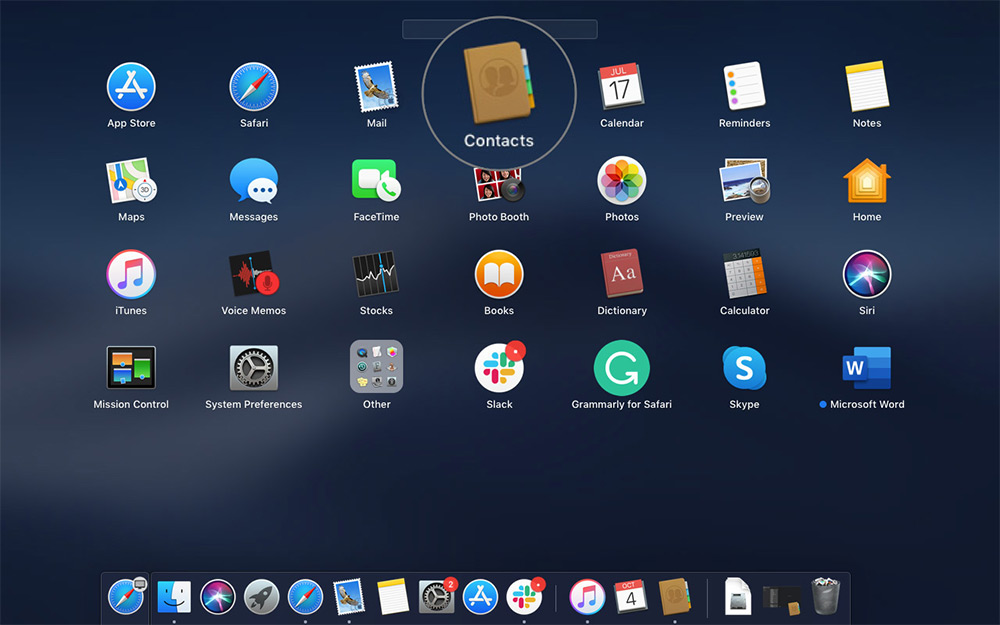
Task: Expand the Other folder
Action: point(376,367)
